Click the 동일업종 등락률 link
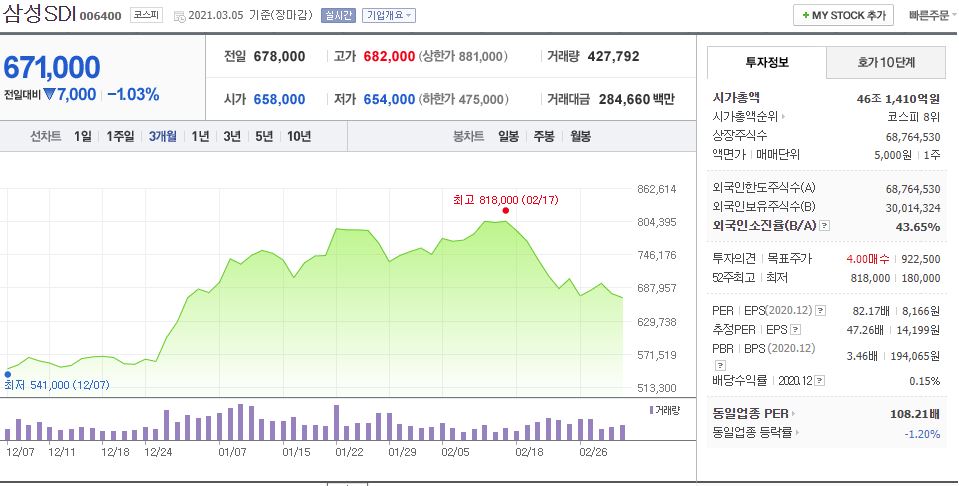Viewport: 959px width, 486px height. coord(752,433)
